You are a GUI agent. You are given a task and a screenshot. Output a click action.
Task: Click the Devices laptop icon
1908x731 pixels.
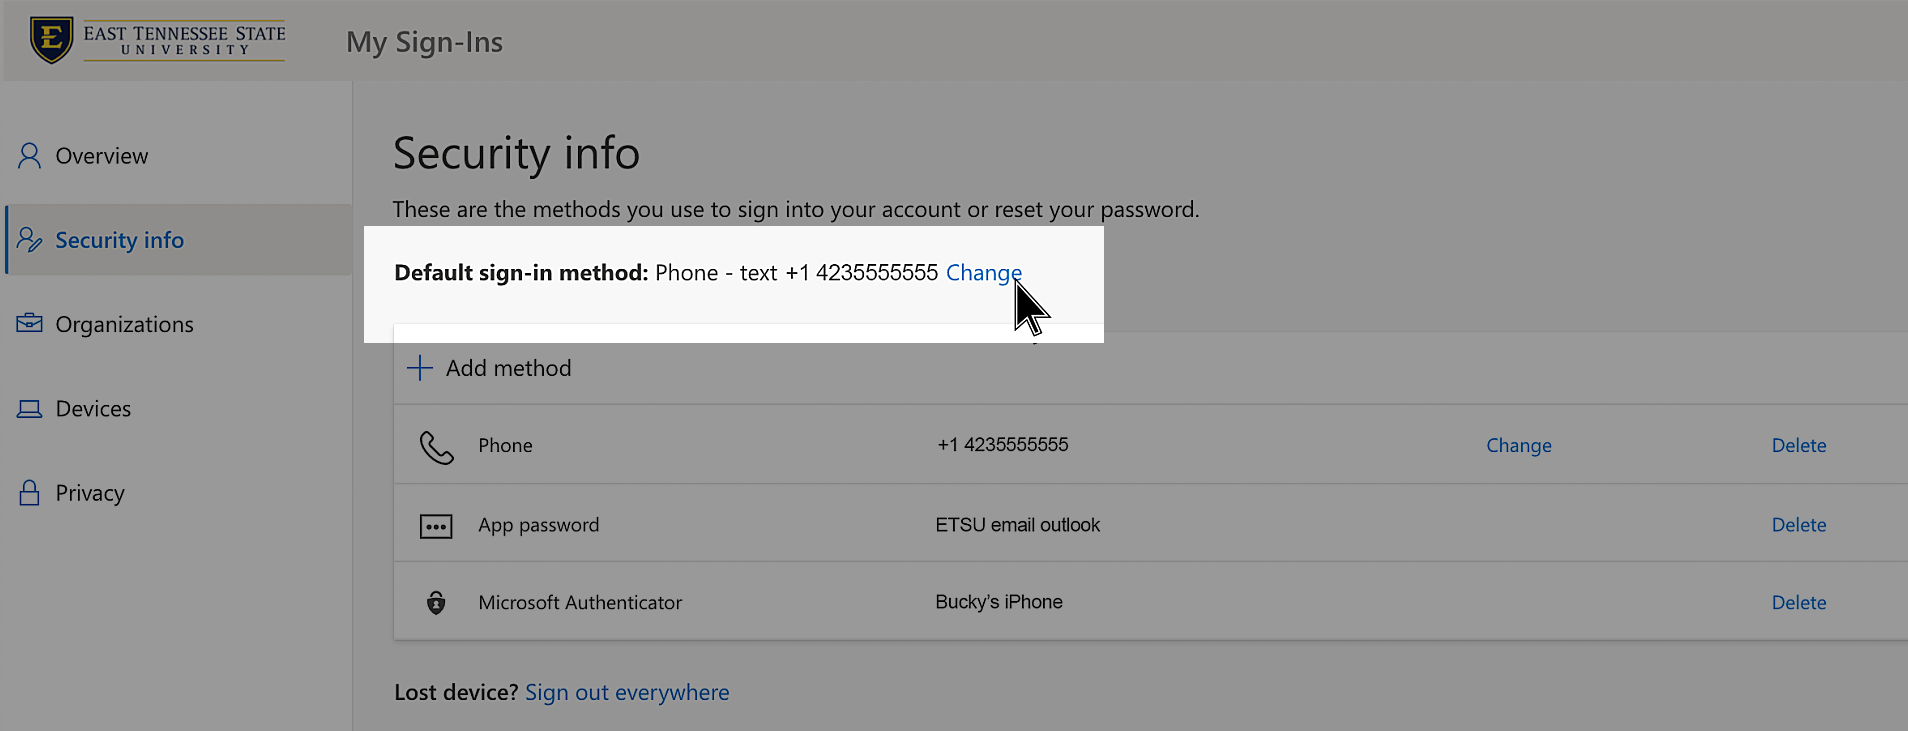pyautogui.click(x=30, y=409)
